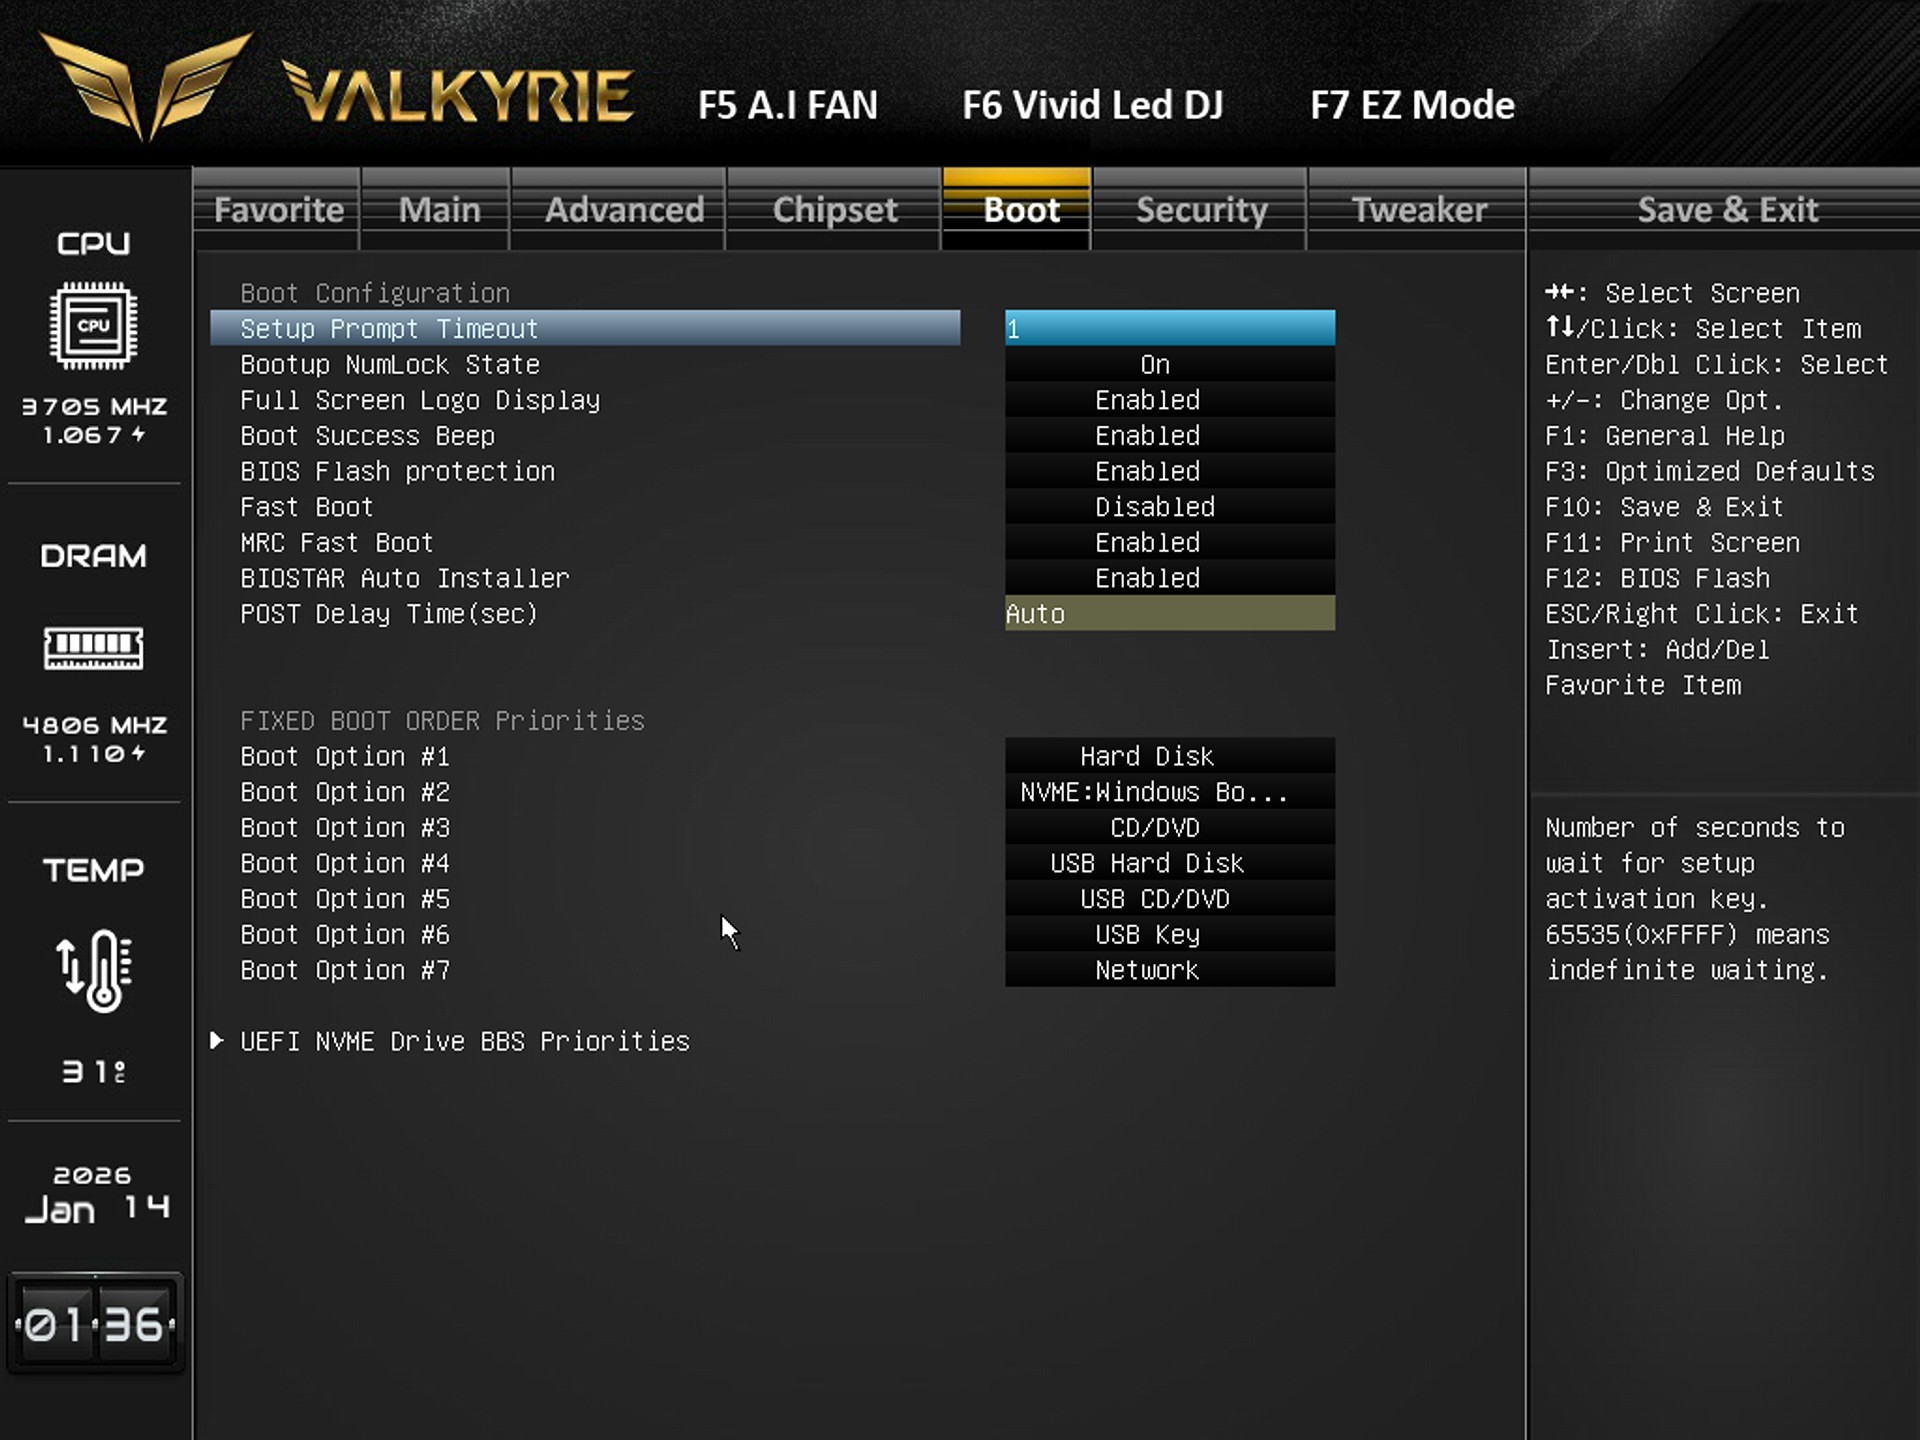This screenshot has width=1920, height=1440.
Task: Click the CPU chip icon in sidebar
Action: pyautogui.click(x=93, y=325)
